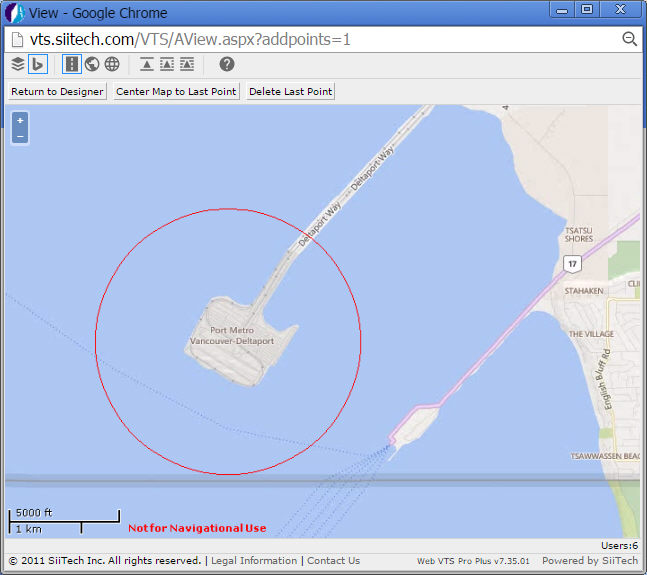Open the help question mark icon
647x575 pixels.
(x=227, y=64)
